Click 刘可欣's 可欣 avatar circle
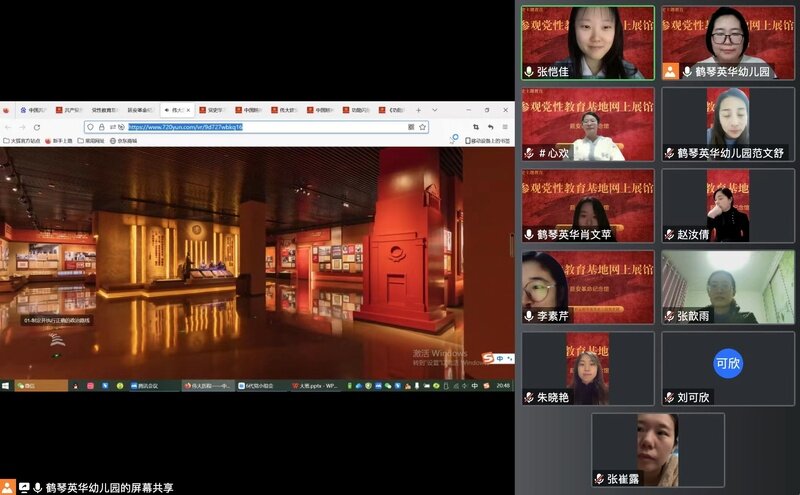 728,363
